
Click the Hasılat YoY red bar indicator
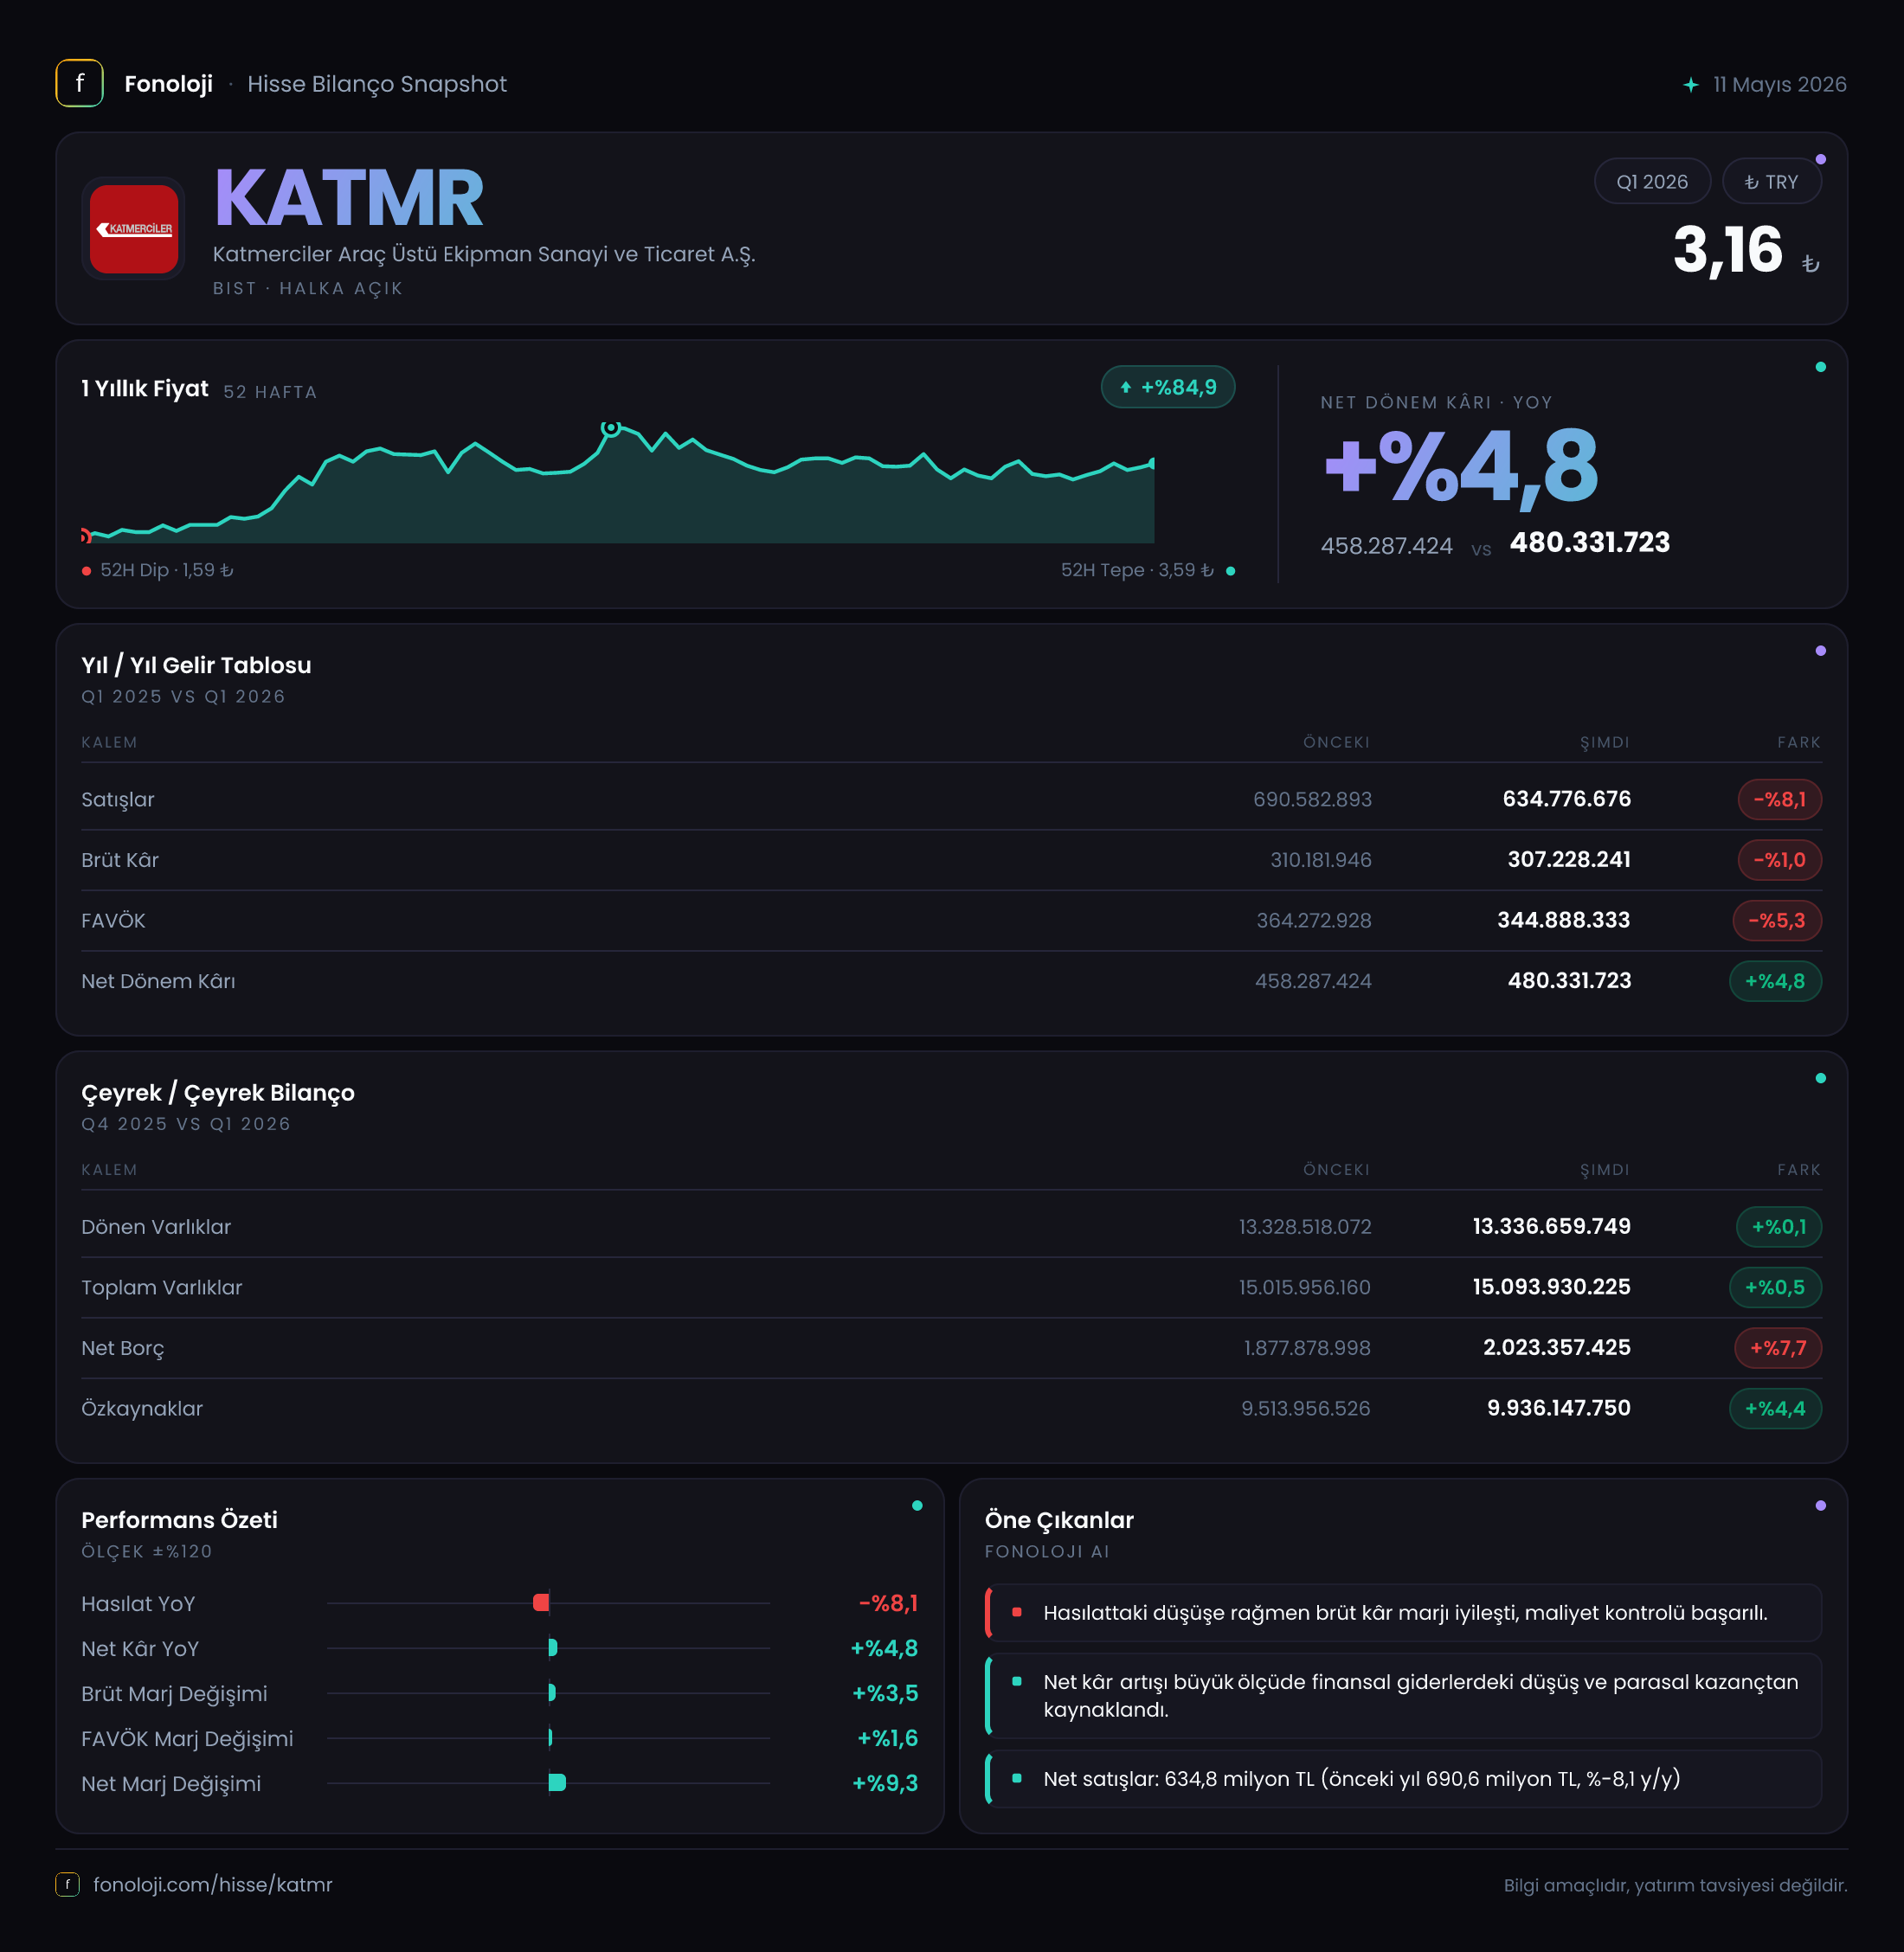(541, 1603)
